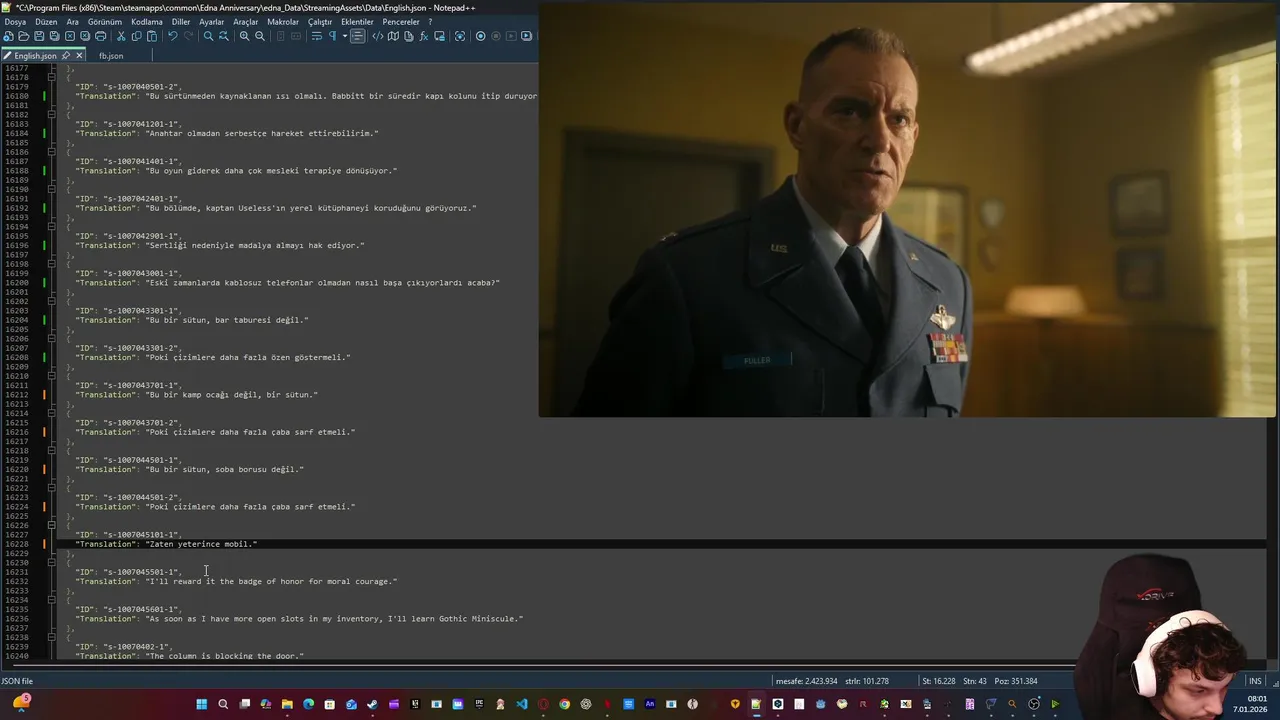
Task: Click the Copy toolbar icon
Action: click(137, 36)
